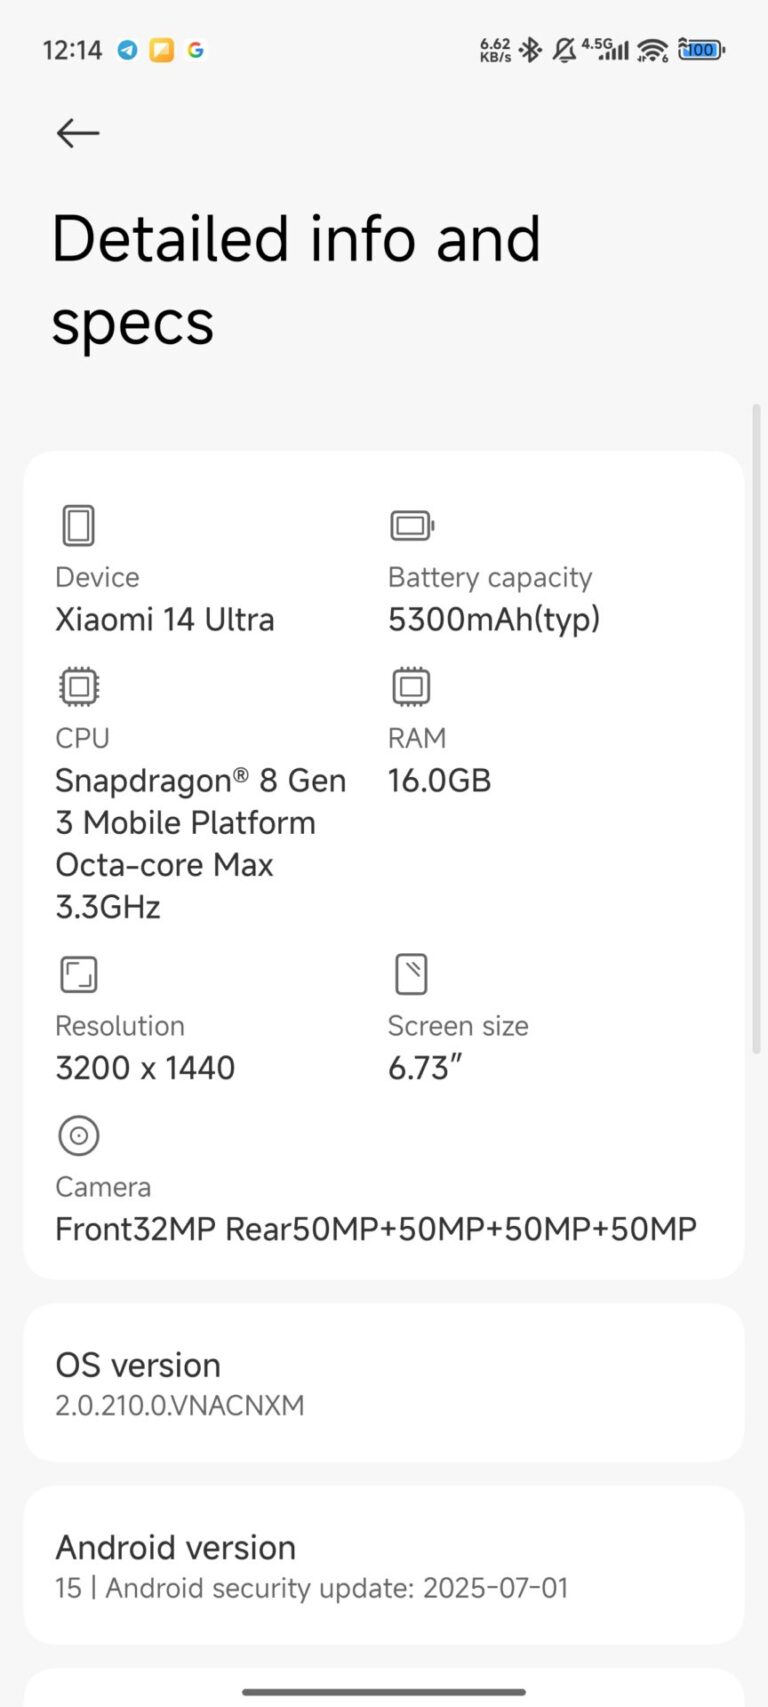
Task: Select the Screen size icon
Action: point(411,974)
